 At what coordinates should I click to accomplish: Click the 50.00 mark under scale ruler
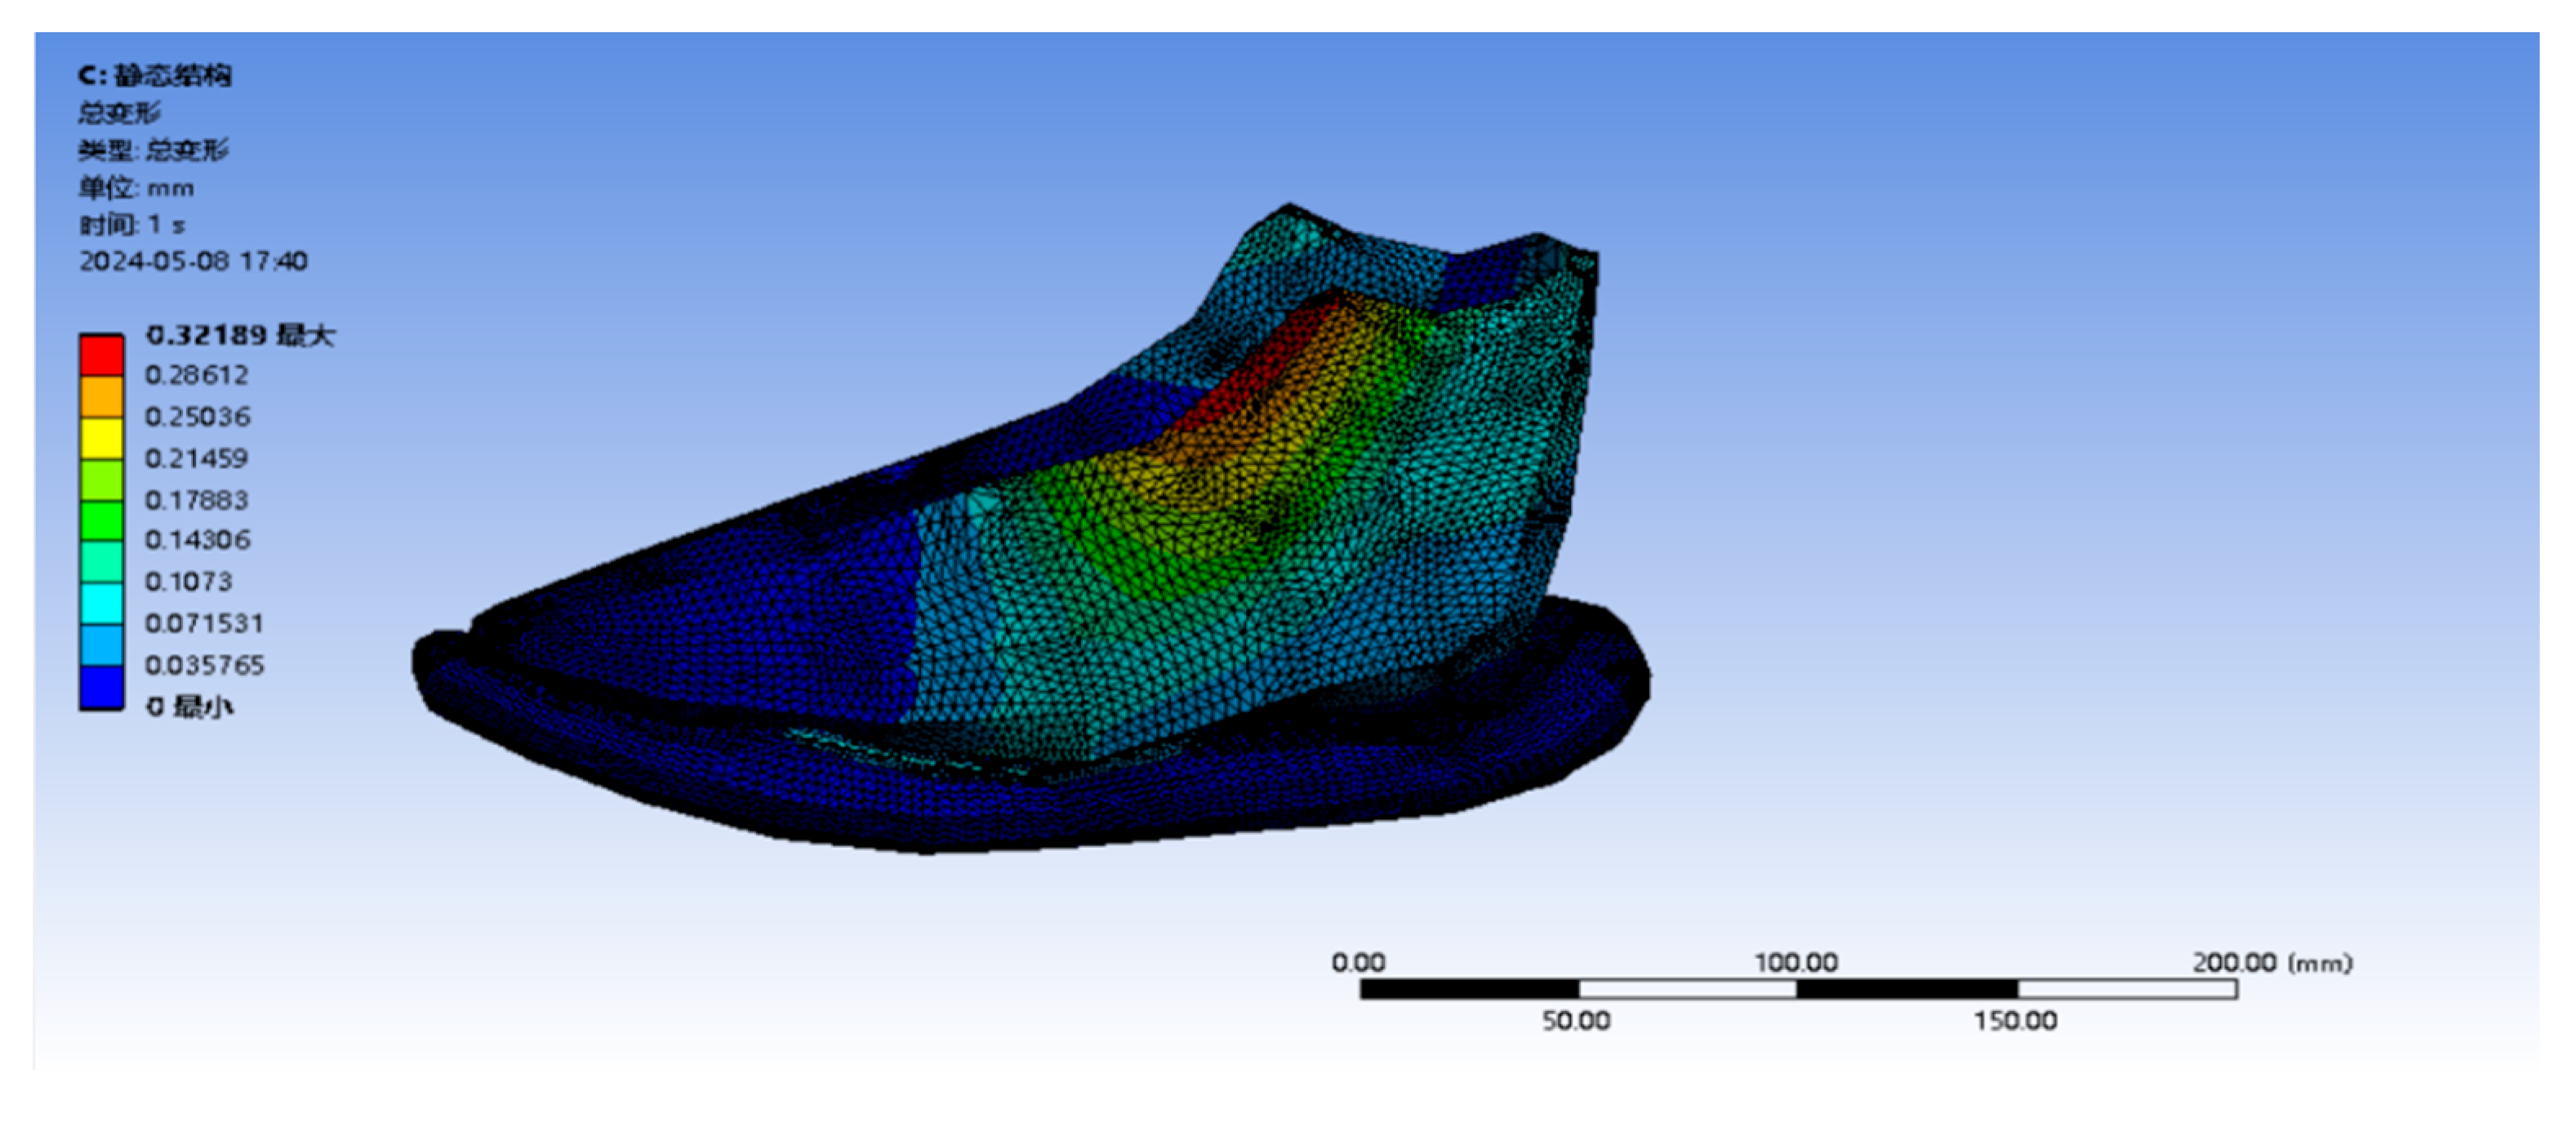pyautogui.click(x=1576, y=1021)
